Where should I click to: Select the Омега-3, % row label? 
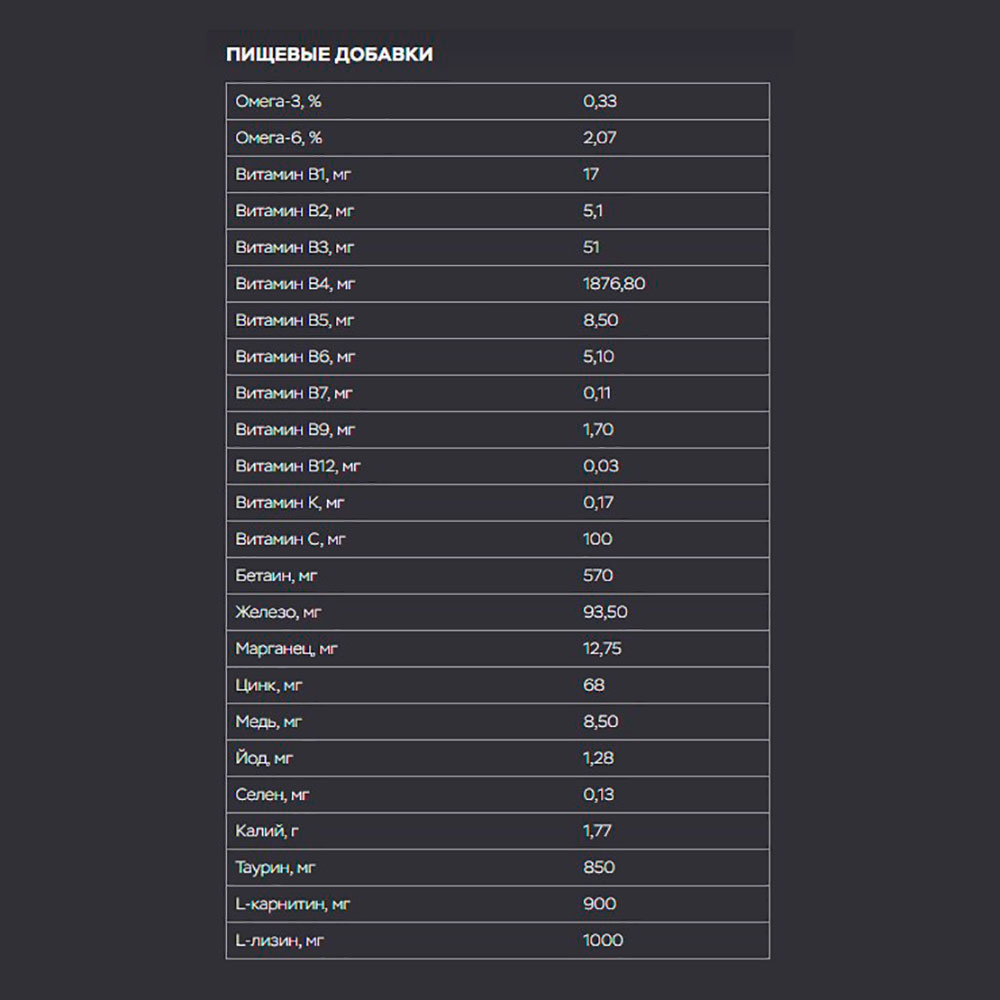pyautogui.click(x=278, y=101)
